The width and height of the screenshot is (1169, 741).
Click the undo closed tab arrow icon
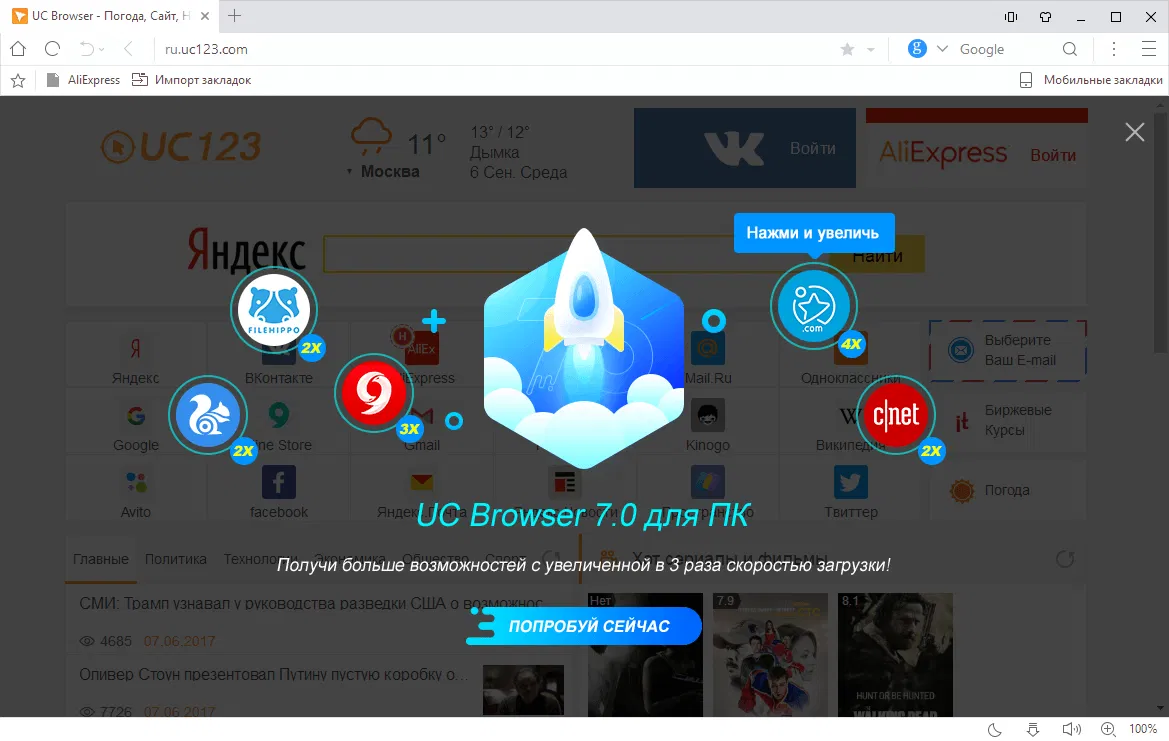[86, 49]
